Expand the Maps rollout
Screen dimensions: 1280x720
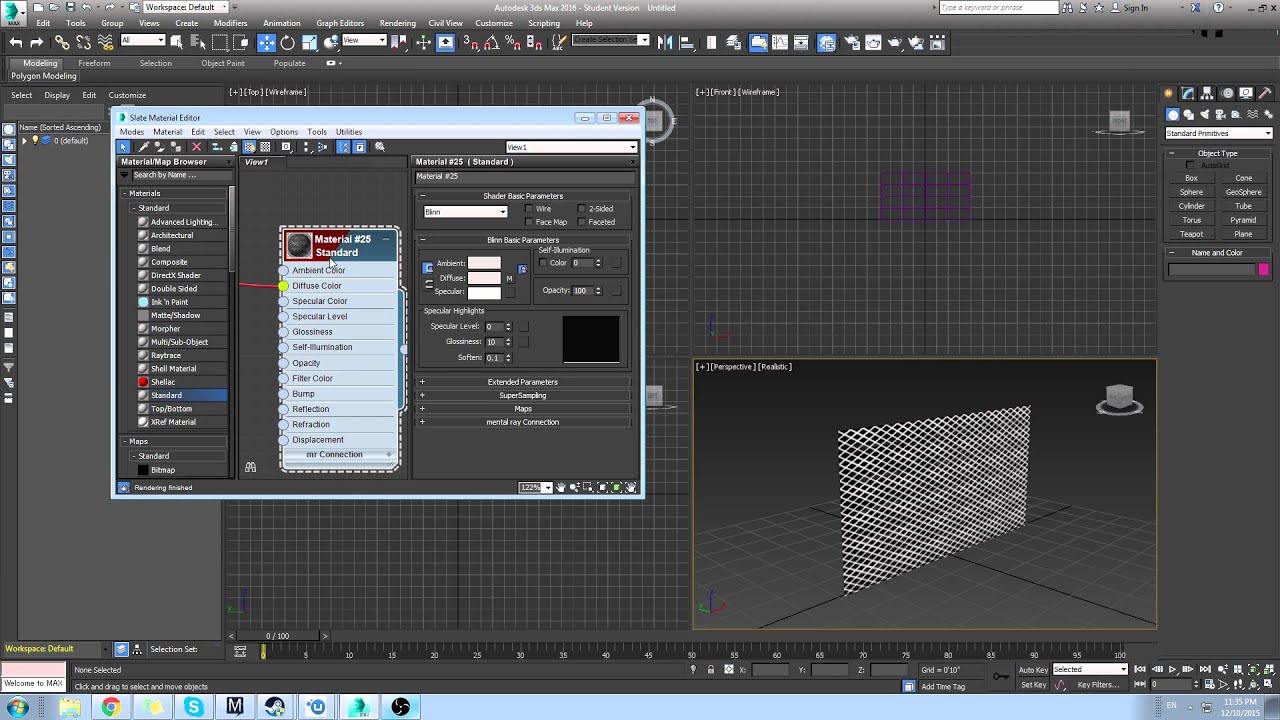pos(523,409)
